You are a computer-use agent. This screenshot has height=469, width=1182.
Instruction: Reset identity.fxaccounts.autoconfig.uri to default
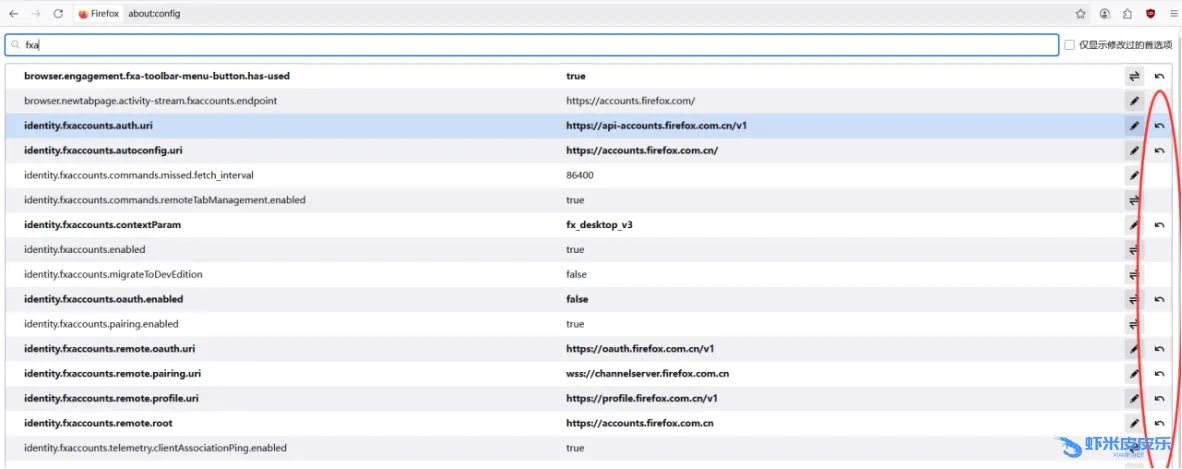(1159, 151)
